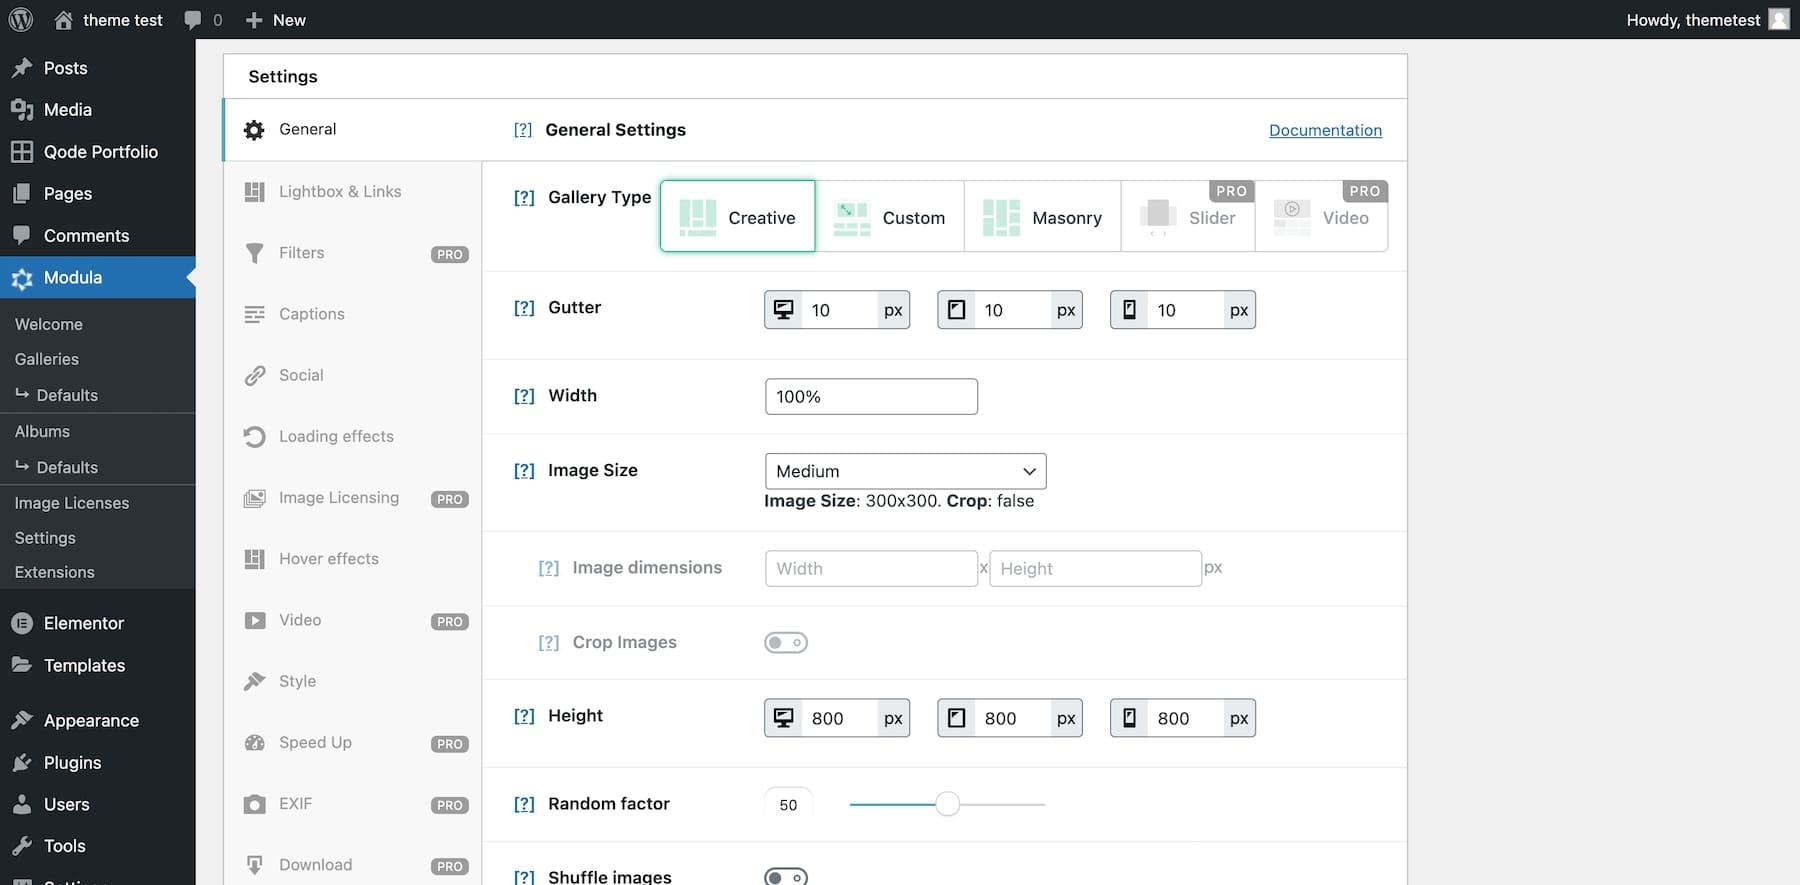Image resolution: width=1800 pixels, height=885 pixels.
Task: Click the Pages icon in sidebar
Action: pos(22,194)
